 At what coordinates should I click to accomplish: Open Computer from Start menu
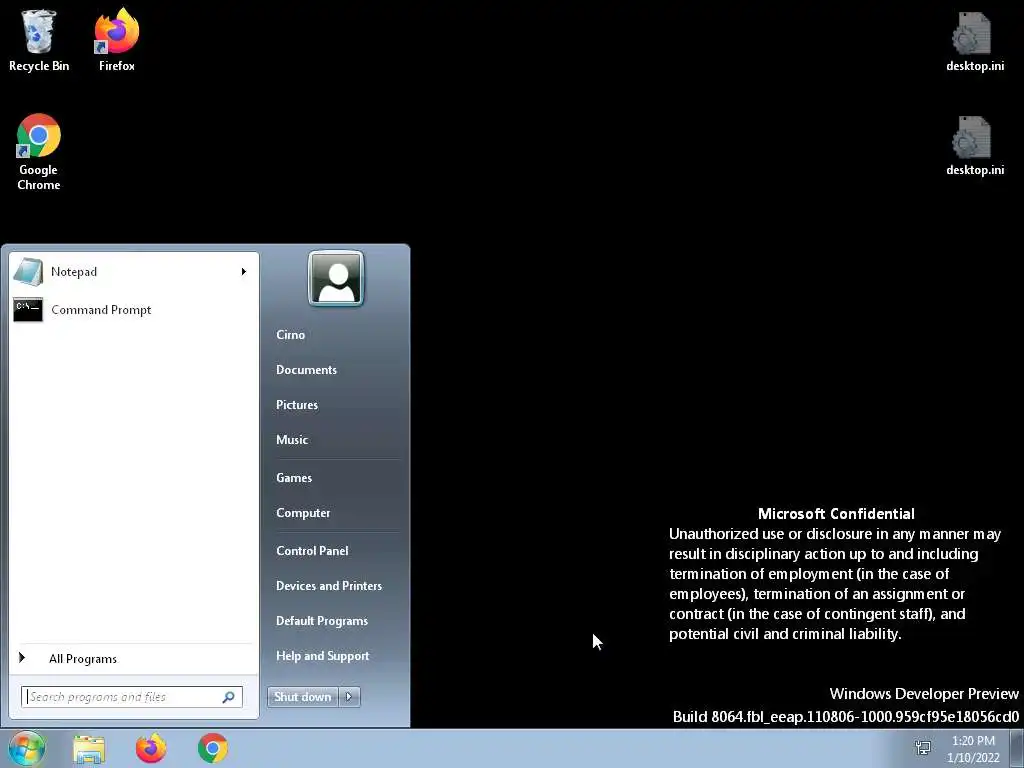(303, 513)
